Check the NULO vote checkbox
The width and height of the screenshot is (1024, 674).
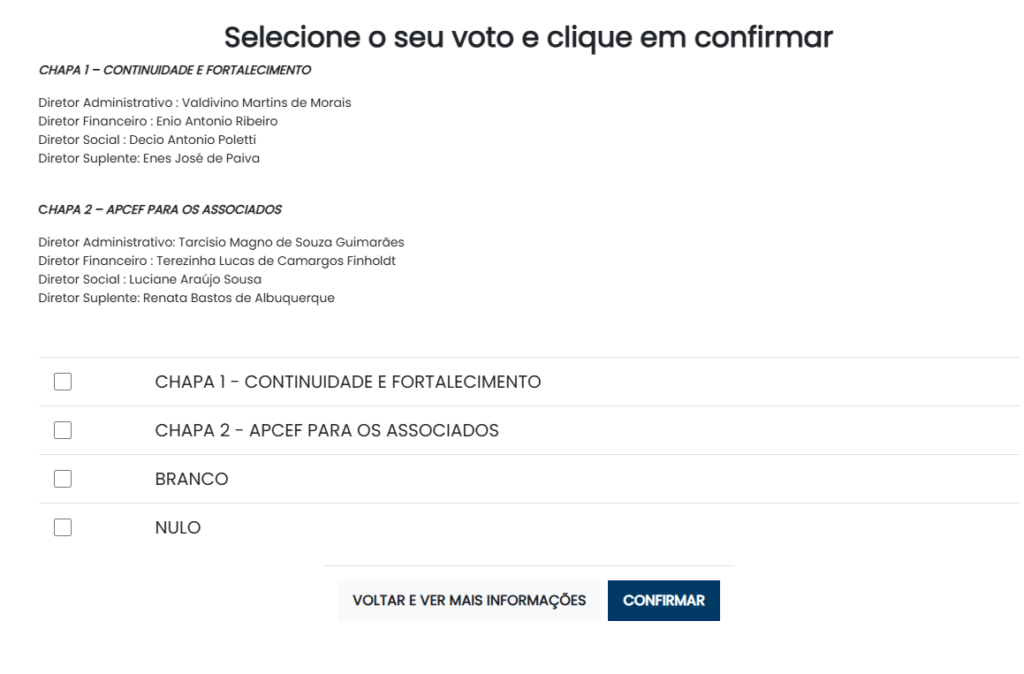[x=63, y=528]
